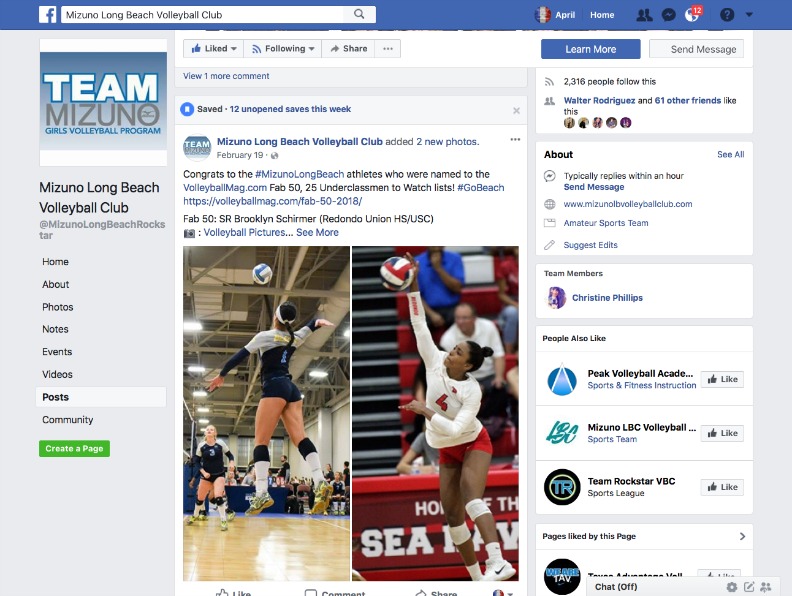Click Christine Phillips avatar
The height and width of the screenshot is (596, 792).
pyautogui.click(x=556, y=298)
